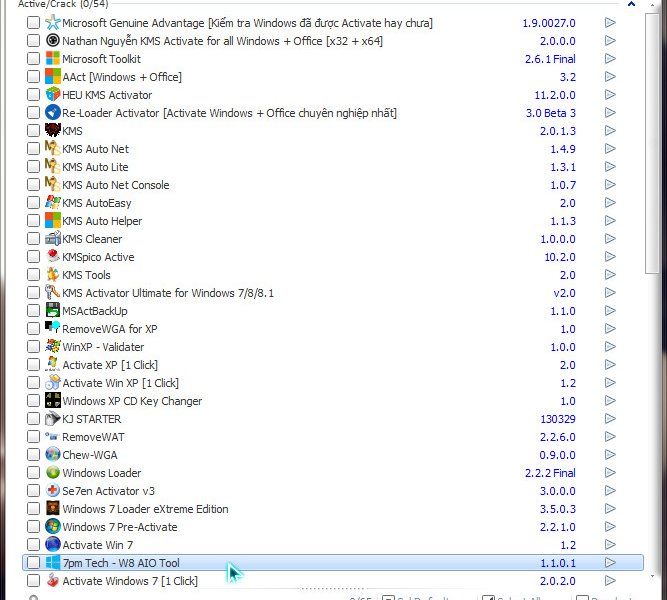667x600 pixels.
Task: Run Microsoft Toolkit with its play arrow
Action: 610,58
